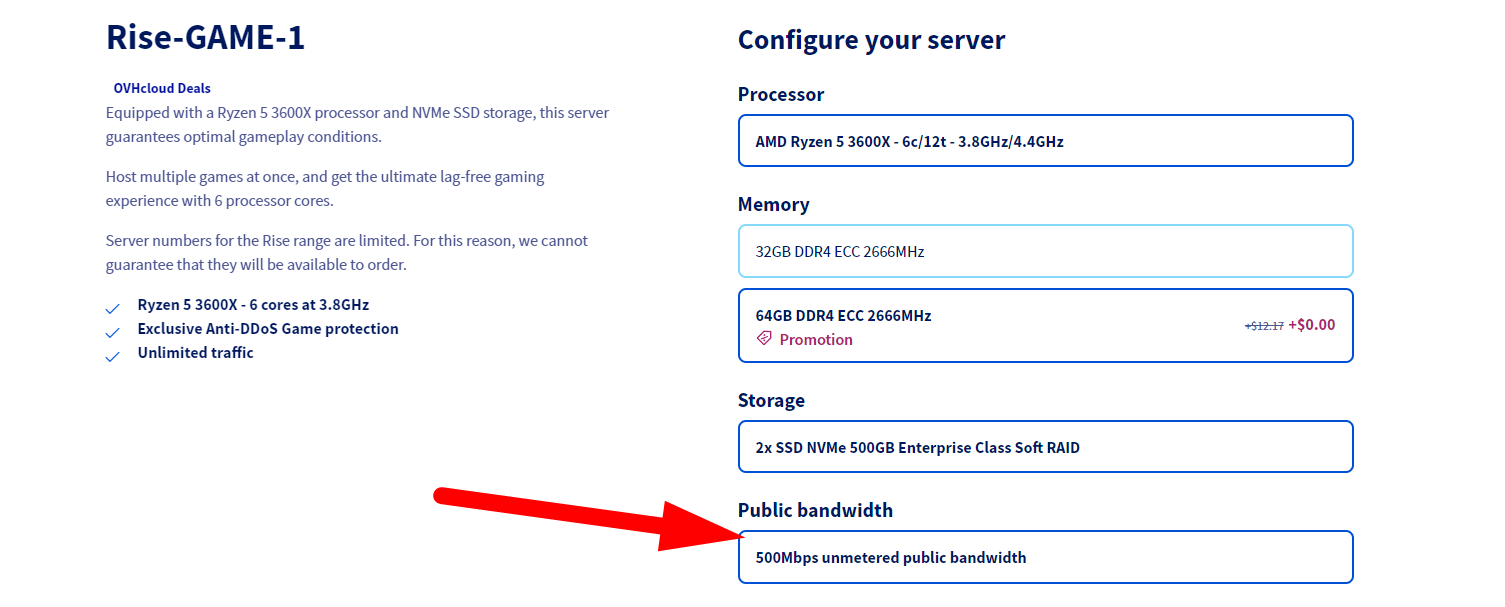Click the "Unlimited traffic" feature text

[195, 353]
